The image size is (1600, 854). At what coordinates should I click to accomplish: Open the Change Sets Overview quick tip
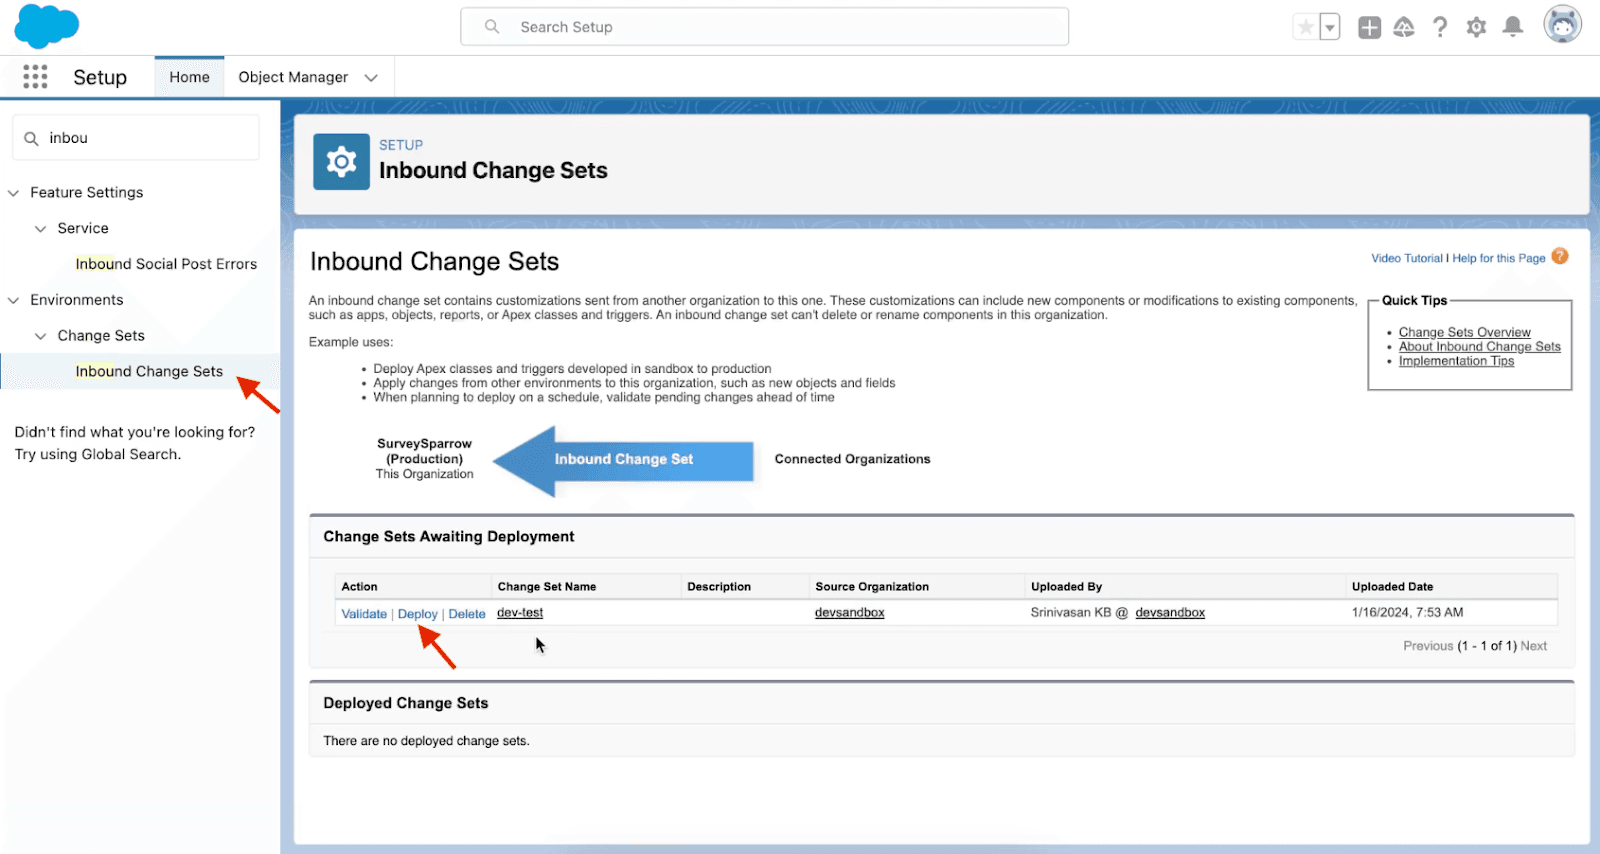pos(1464,332)
